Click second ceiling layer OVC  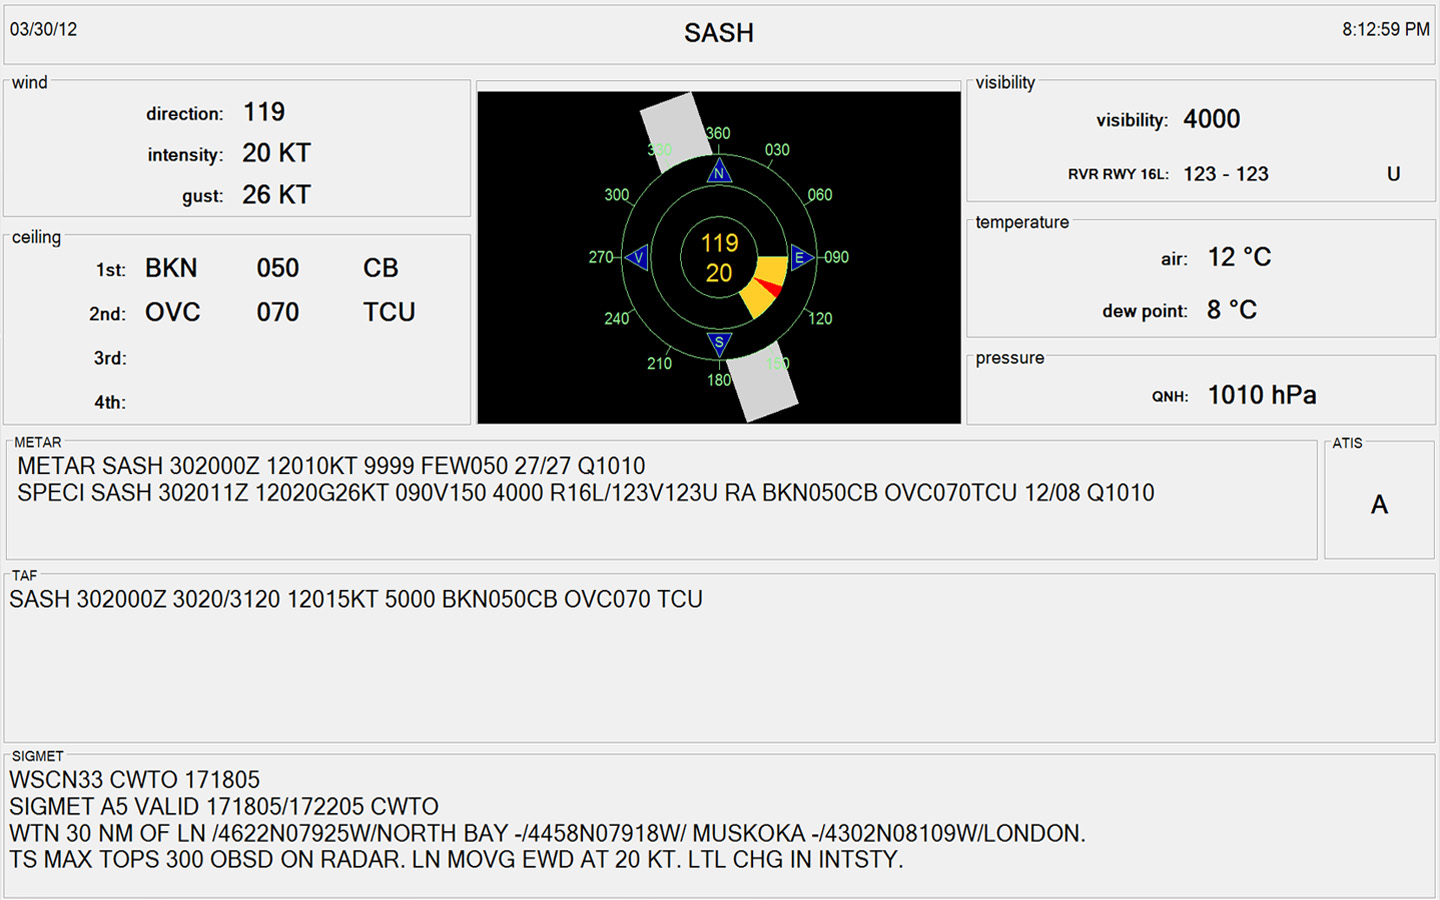coord(173,312)
